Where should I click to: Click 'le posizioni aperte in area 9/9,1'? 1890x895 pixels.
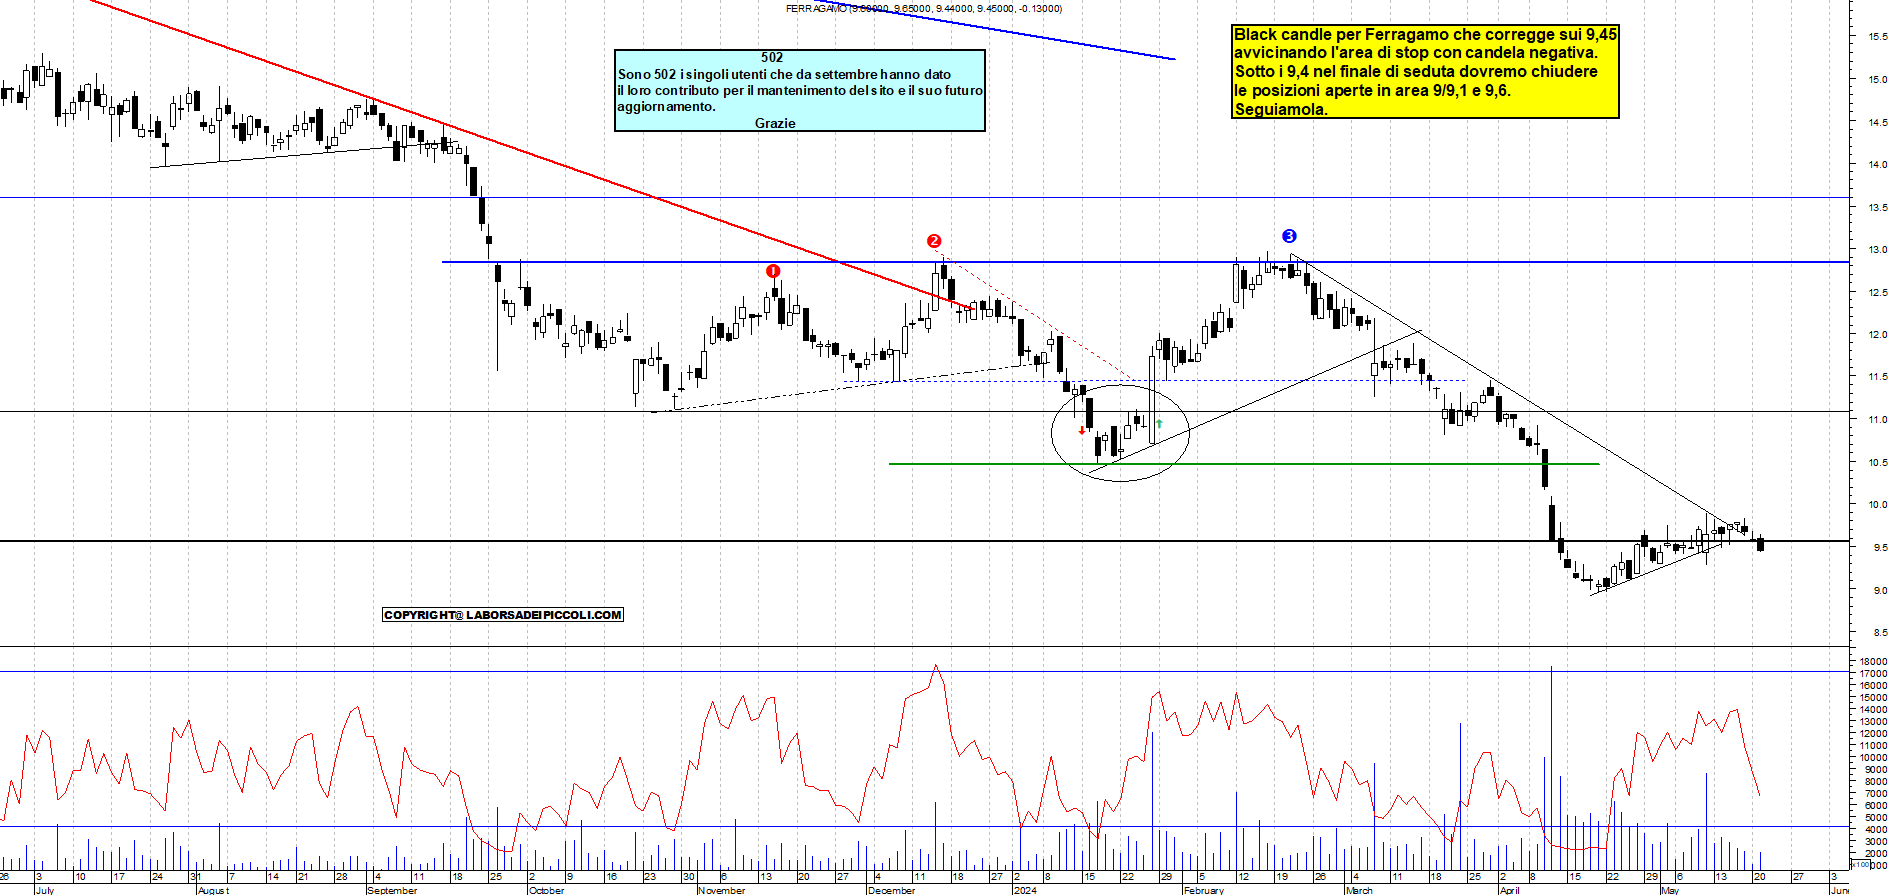[1372, 90]
